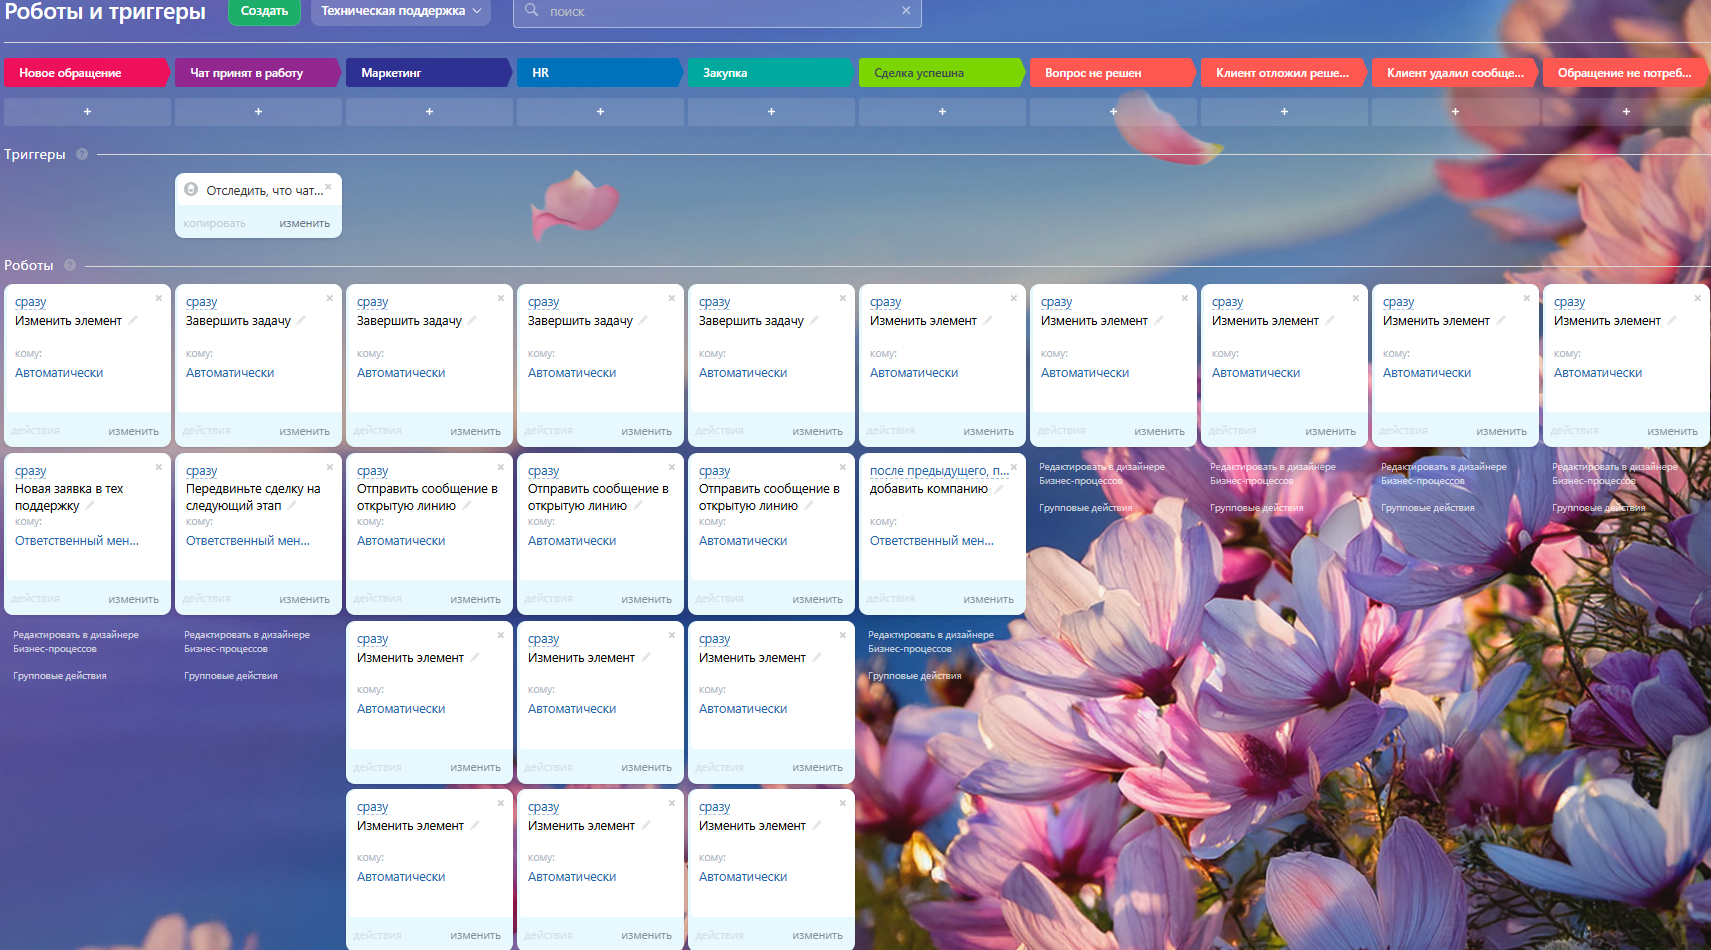This screenshot has height=950, width=1711.
Task: Delete Изменить элемент robot in Обращение не потреб... stage
Action: point(1698,298)
